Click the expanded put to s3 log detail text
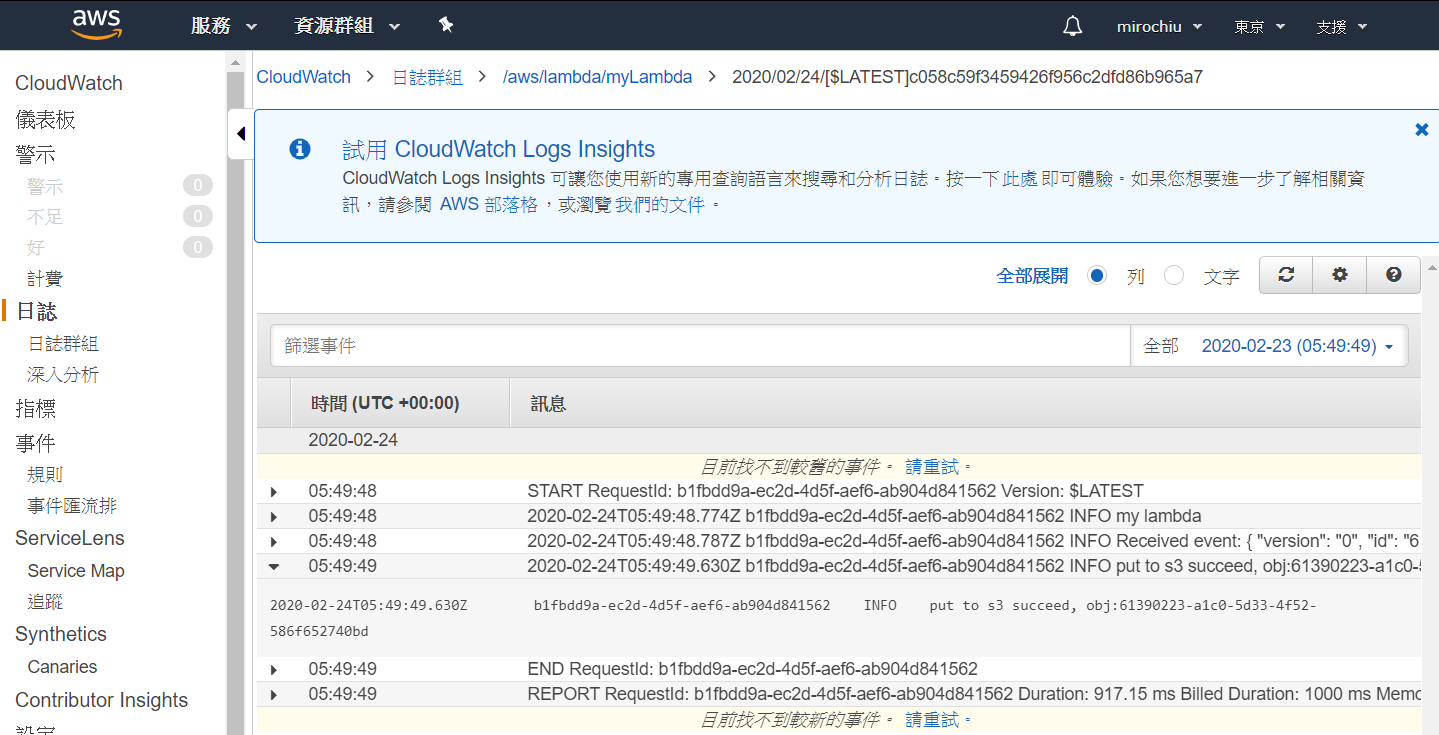 click(x=793, y=618)
